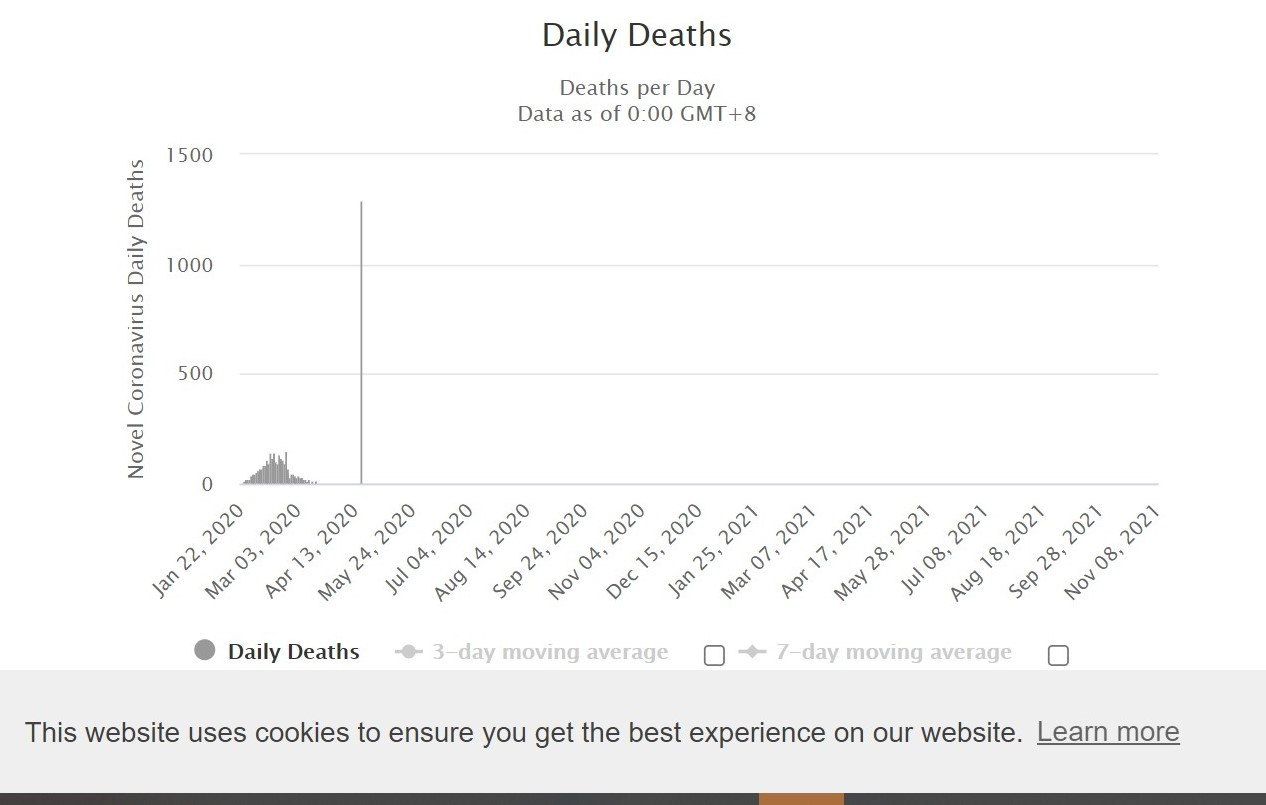Click the cookie notice message text
This screenshot has width=1266, height=805.
point(523,732)
